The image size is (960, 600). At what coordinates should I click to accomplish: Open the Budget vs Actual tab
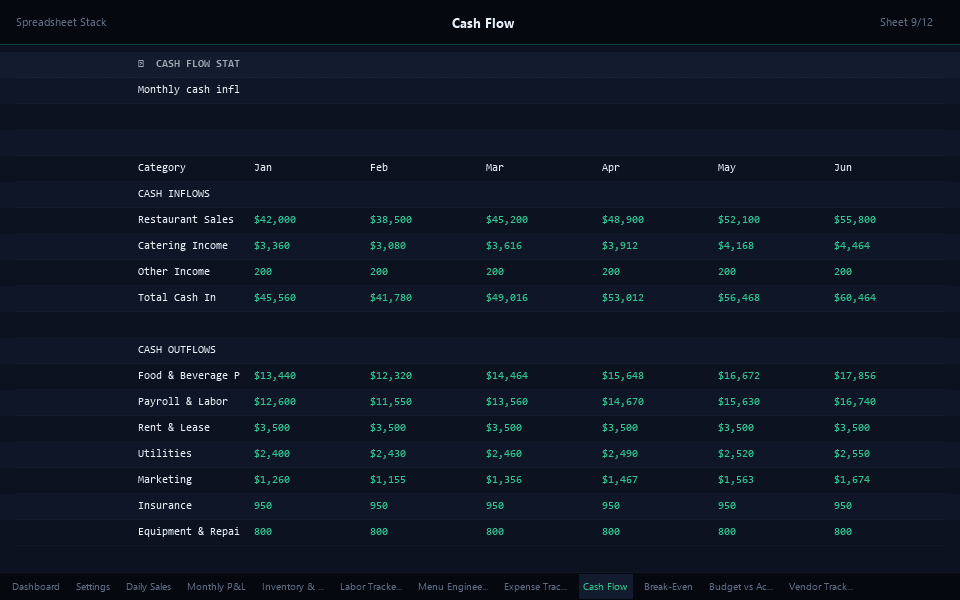(741, 587)
